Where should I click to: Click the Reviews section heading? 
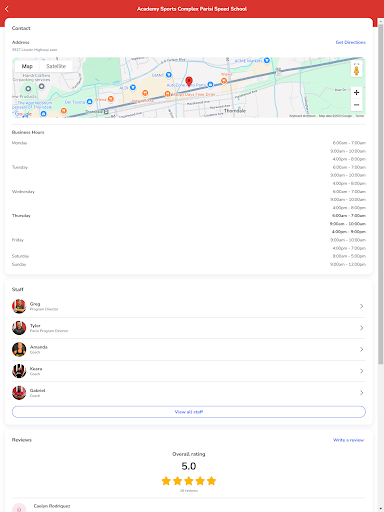22,440
